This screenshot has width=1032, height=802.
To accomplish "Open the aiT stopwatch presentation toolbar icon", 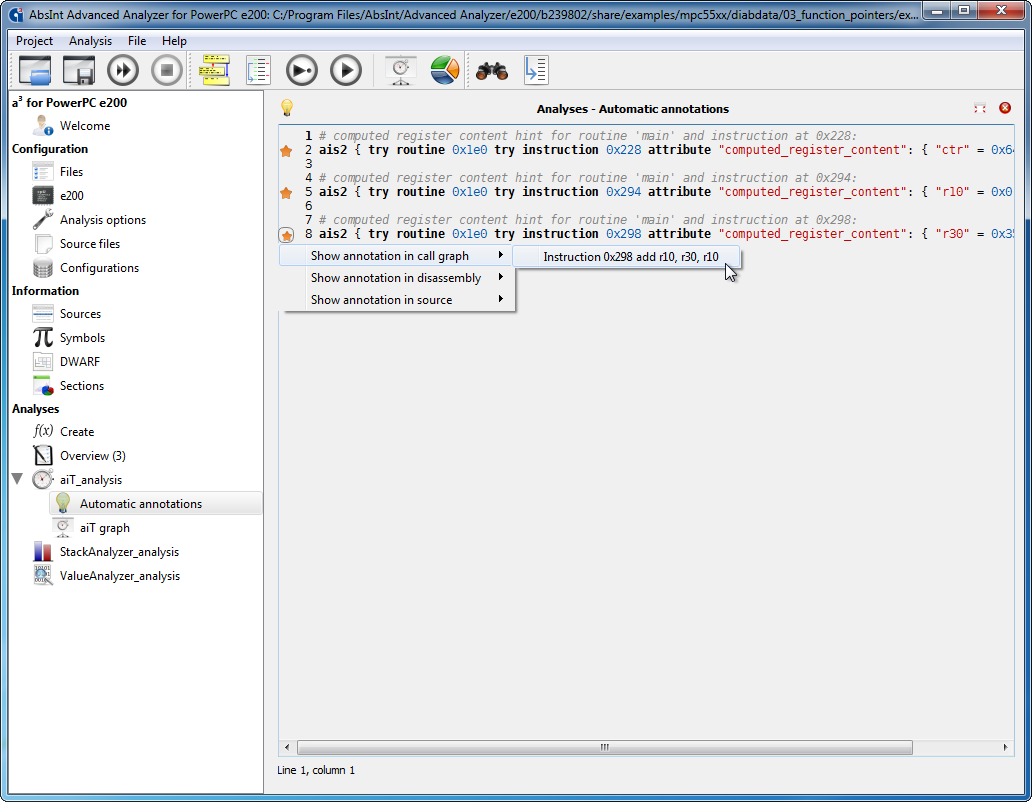I will point(401,70).
